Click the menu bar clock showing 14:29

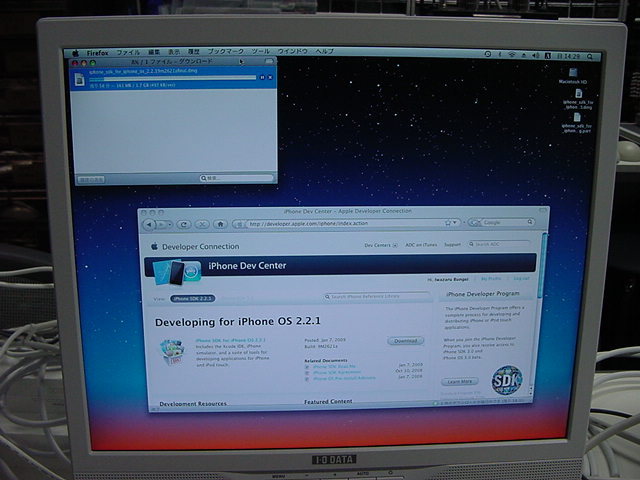[568, 56]
